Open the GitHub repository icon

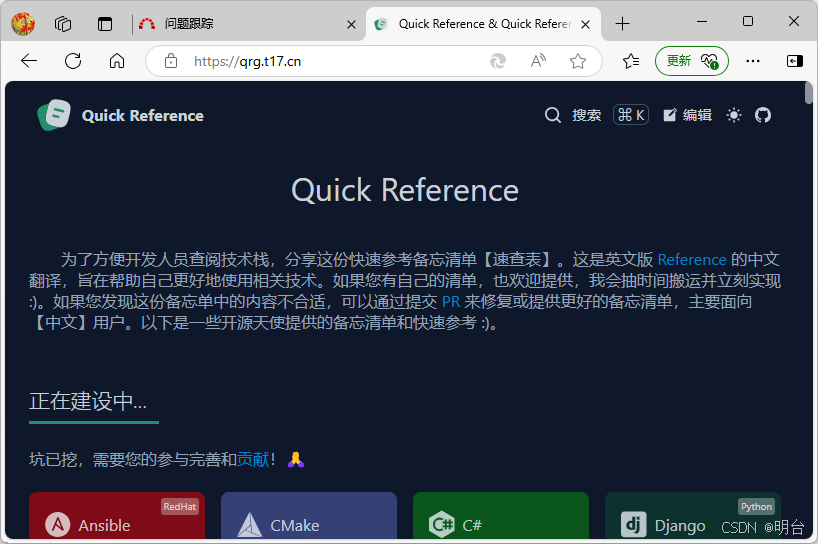point(763,115)
